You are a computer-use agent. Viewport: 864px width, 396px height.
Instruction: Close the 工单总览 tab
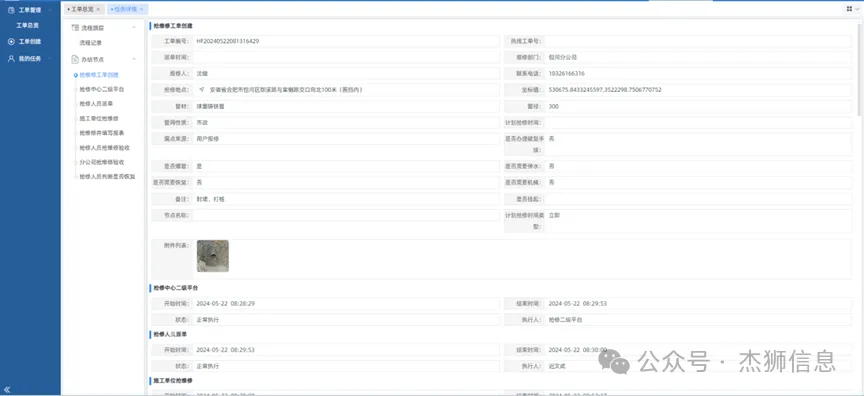(98, 9)
